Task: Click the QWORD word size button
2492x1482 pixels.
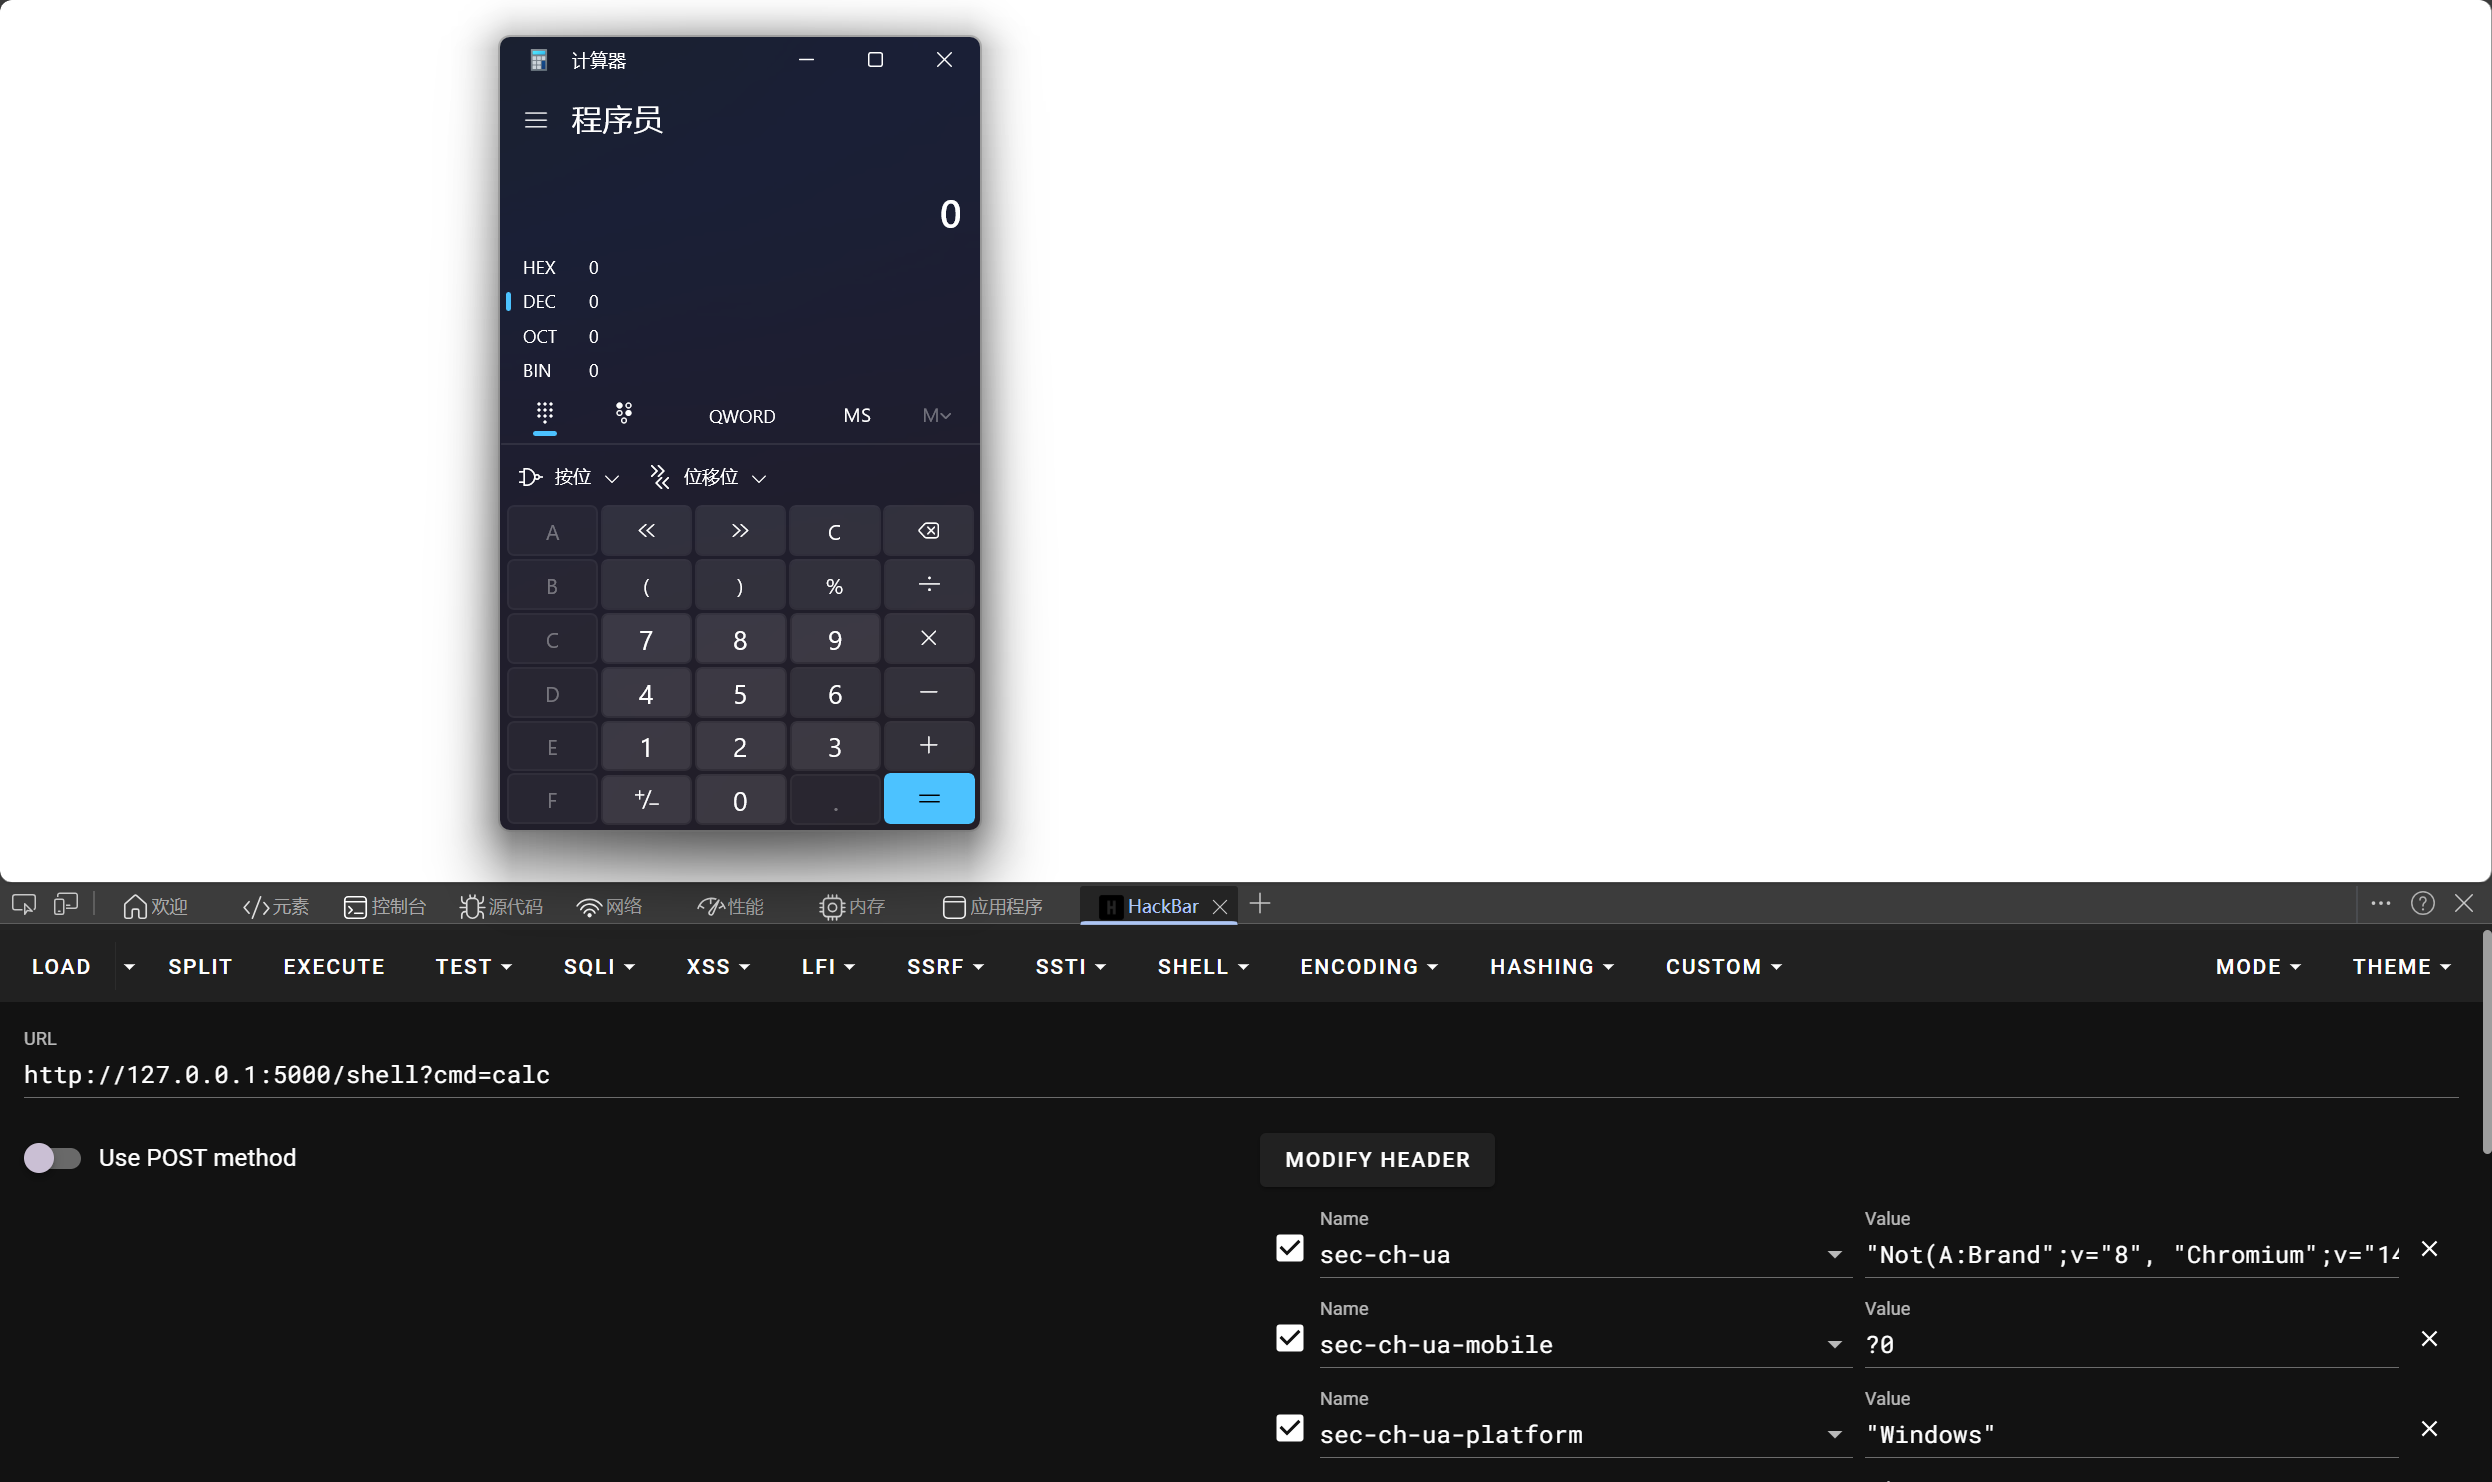Action: click(742, 416)
